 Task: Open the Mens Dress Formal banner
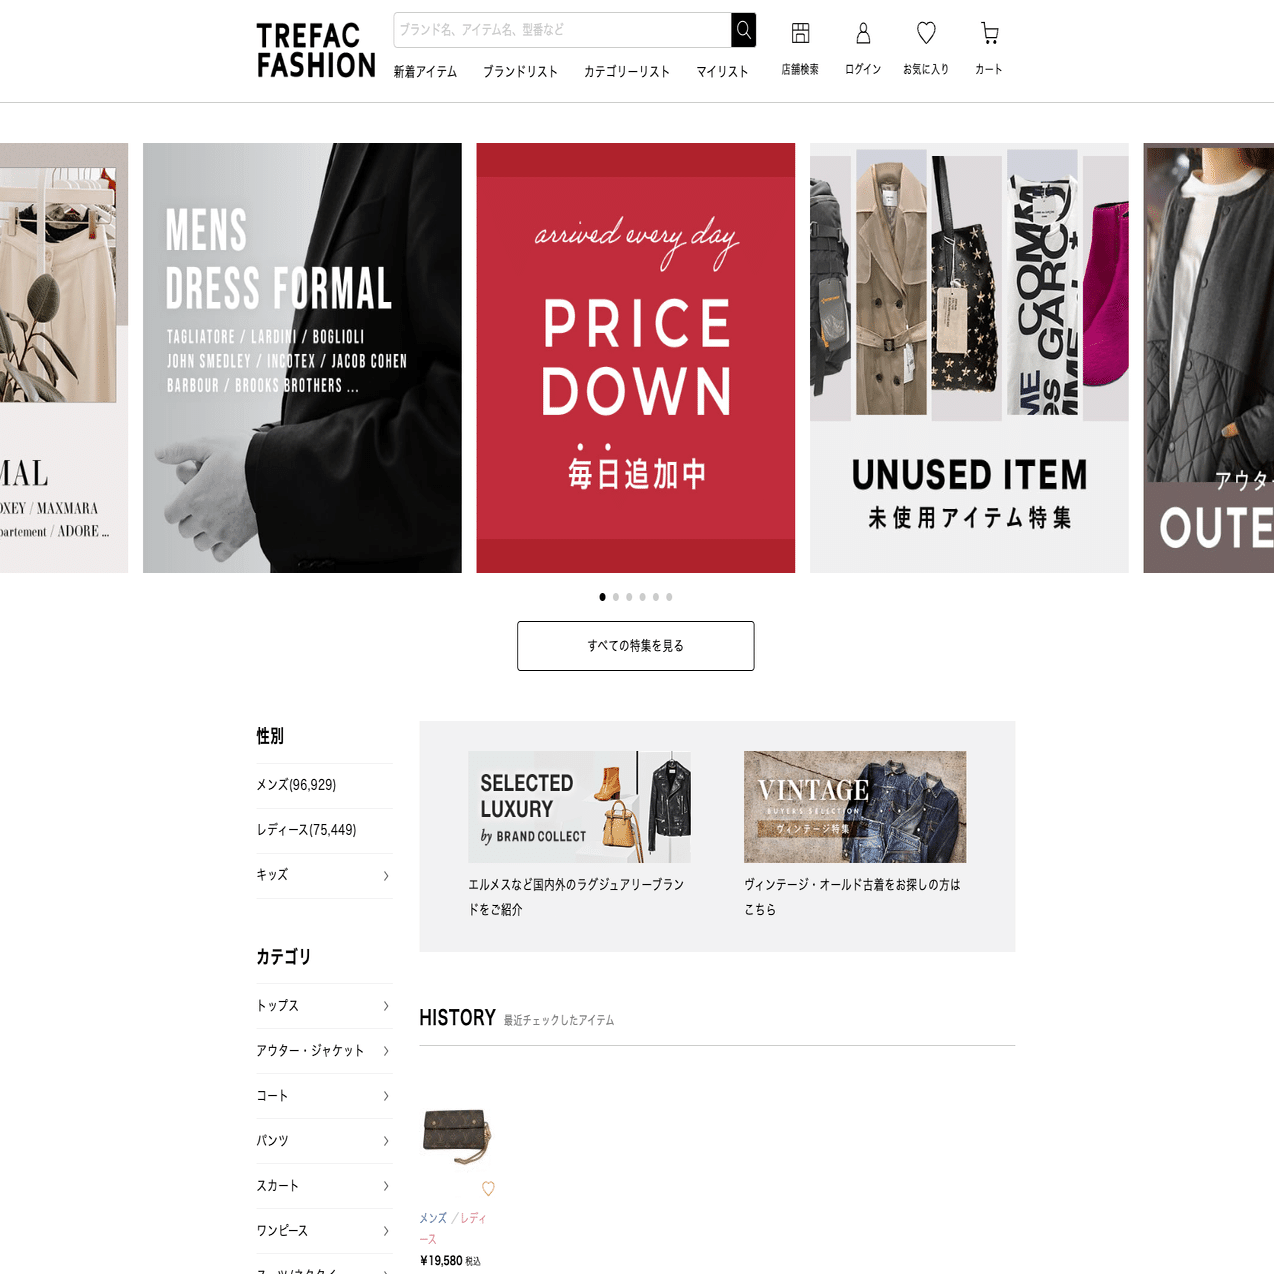[302, 358]
